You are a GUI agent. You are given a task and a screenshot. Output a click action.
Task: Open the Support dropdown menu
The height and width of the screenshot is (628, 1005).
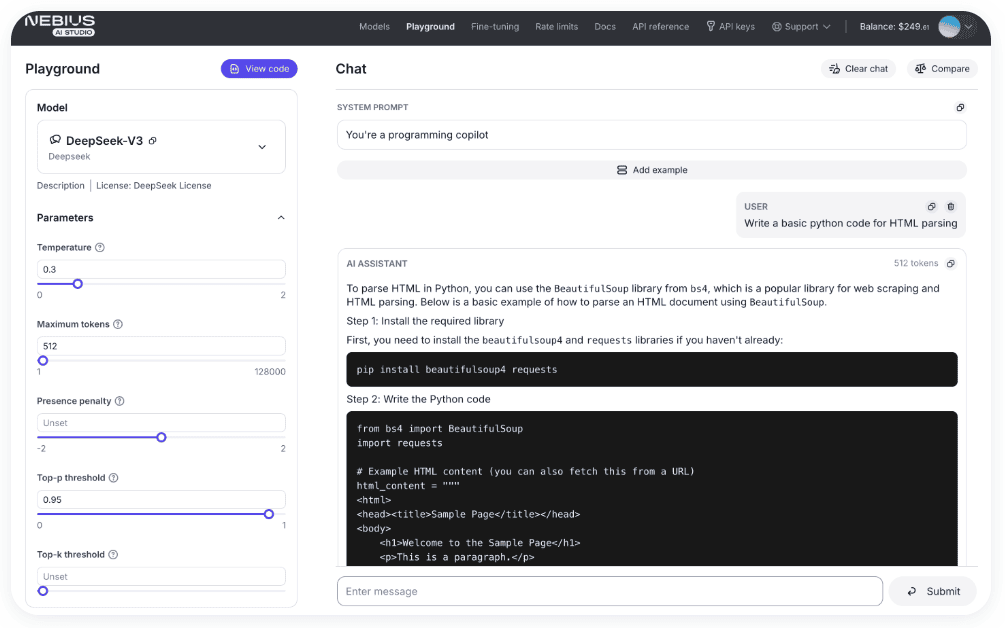pyautogui.click(x=801, y=26)
